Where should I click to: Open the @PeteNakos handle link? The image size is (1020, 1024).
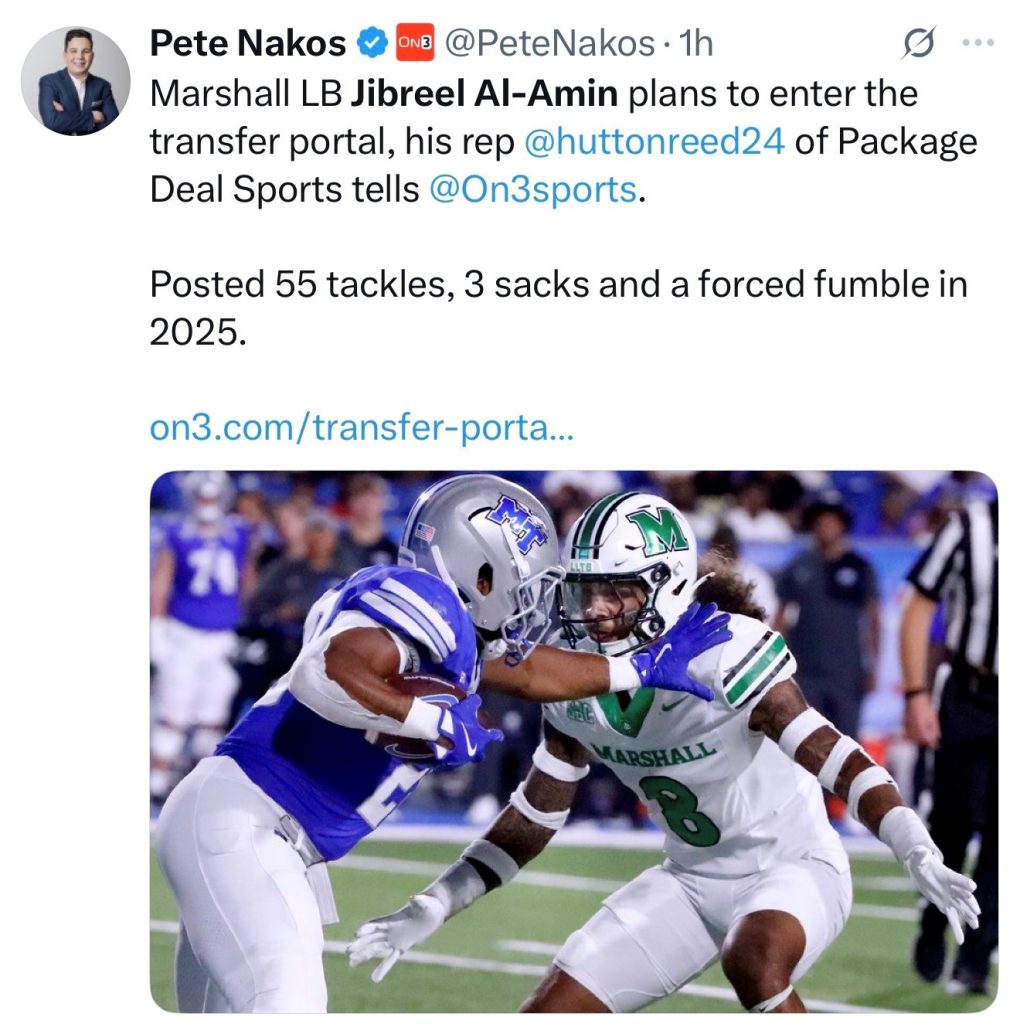tap(549, 43)
